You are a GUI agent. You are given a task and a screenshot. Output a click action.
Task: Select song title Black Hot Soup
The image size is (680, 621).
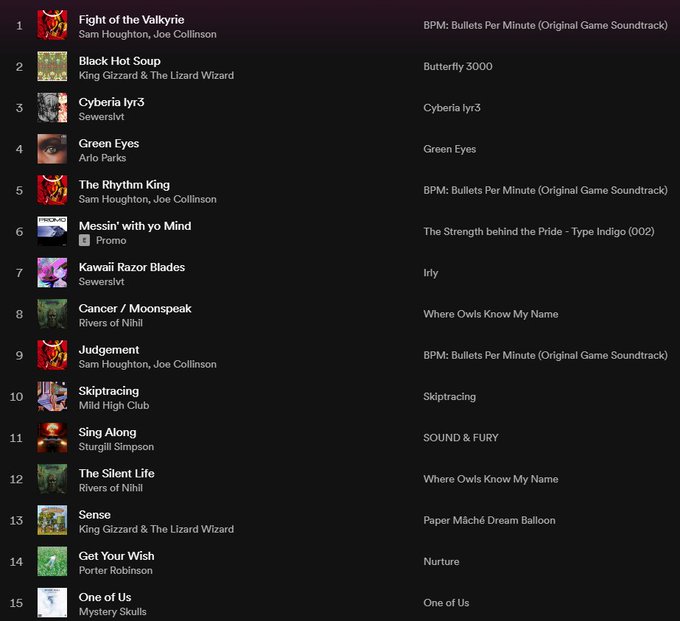pos(120,61)
